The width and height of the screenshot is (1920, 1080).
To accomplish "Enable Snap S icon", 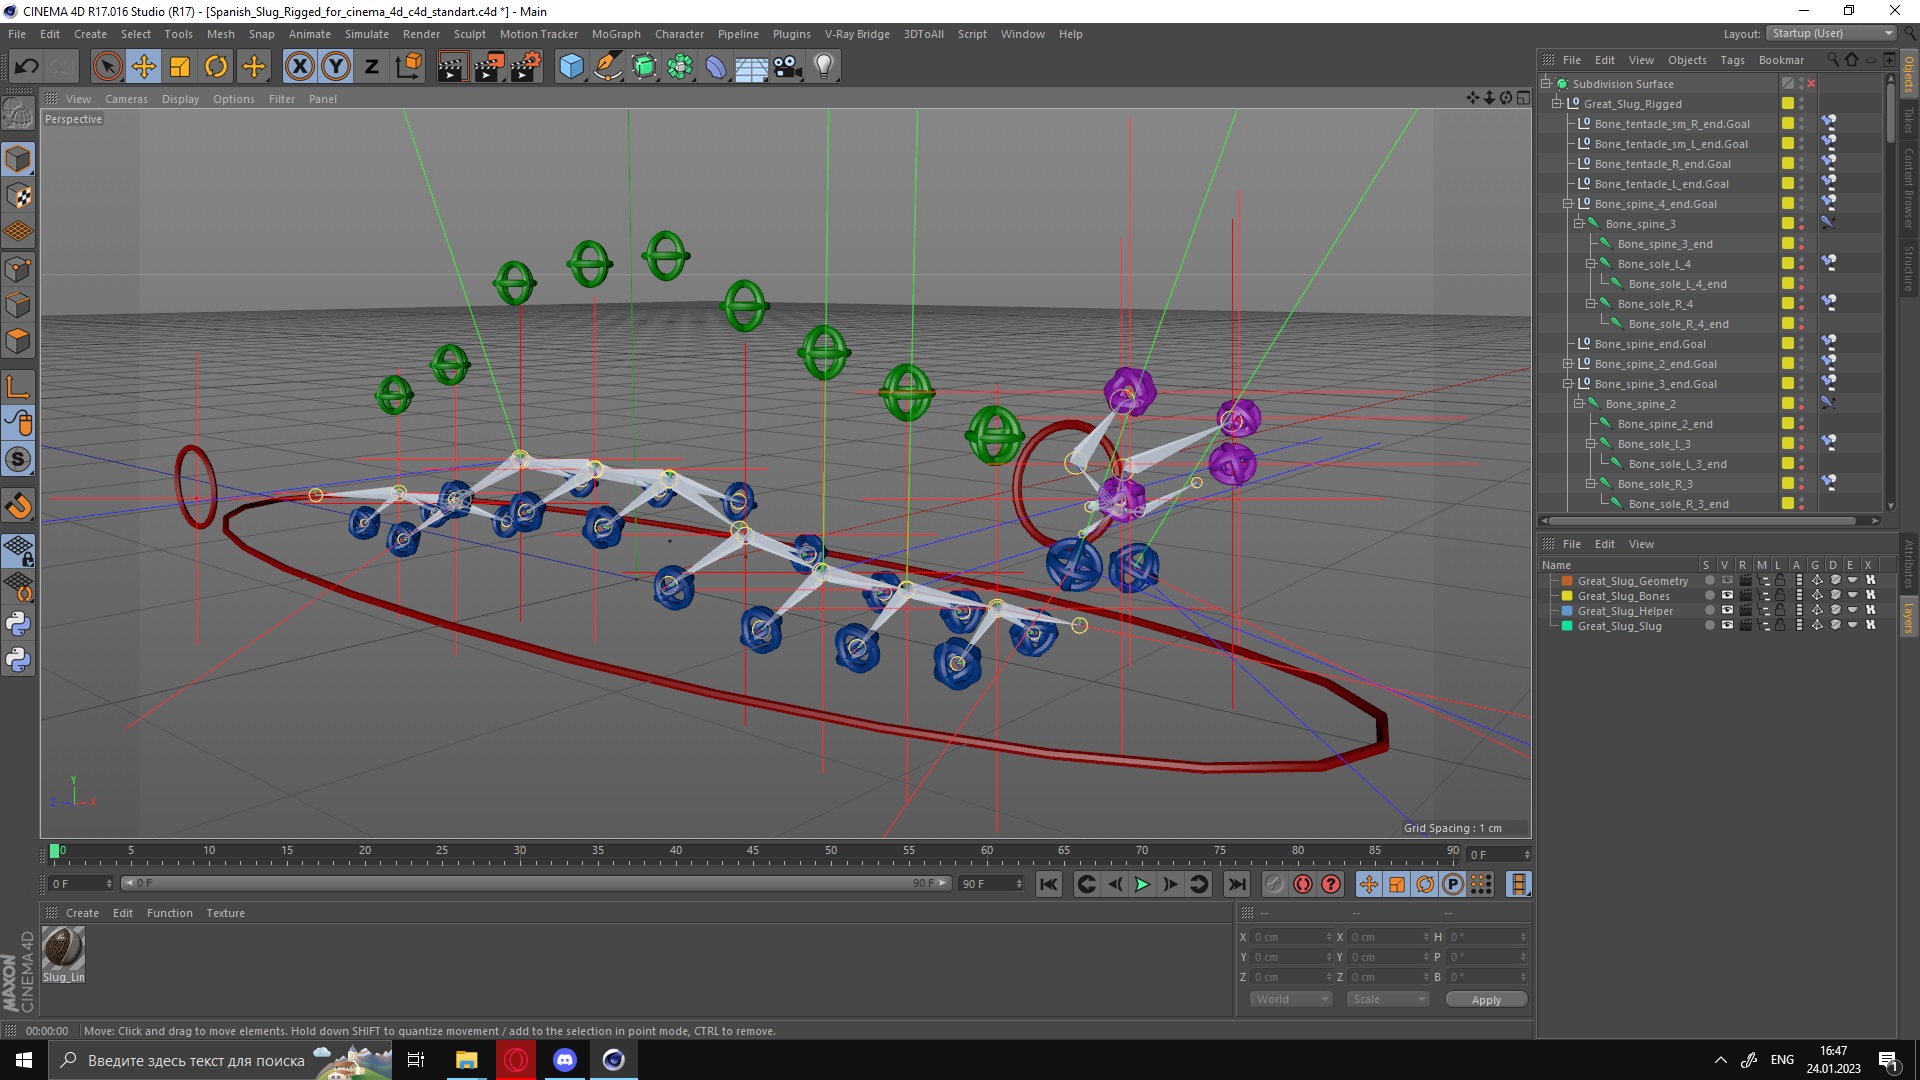I will click(x=18, y=460).
